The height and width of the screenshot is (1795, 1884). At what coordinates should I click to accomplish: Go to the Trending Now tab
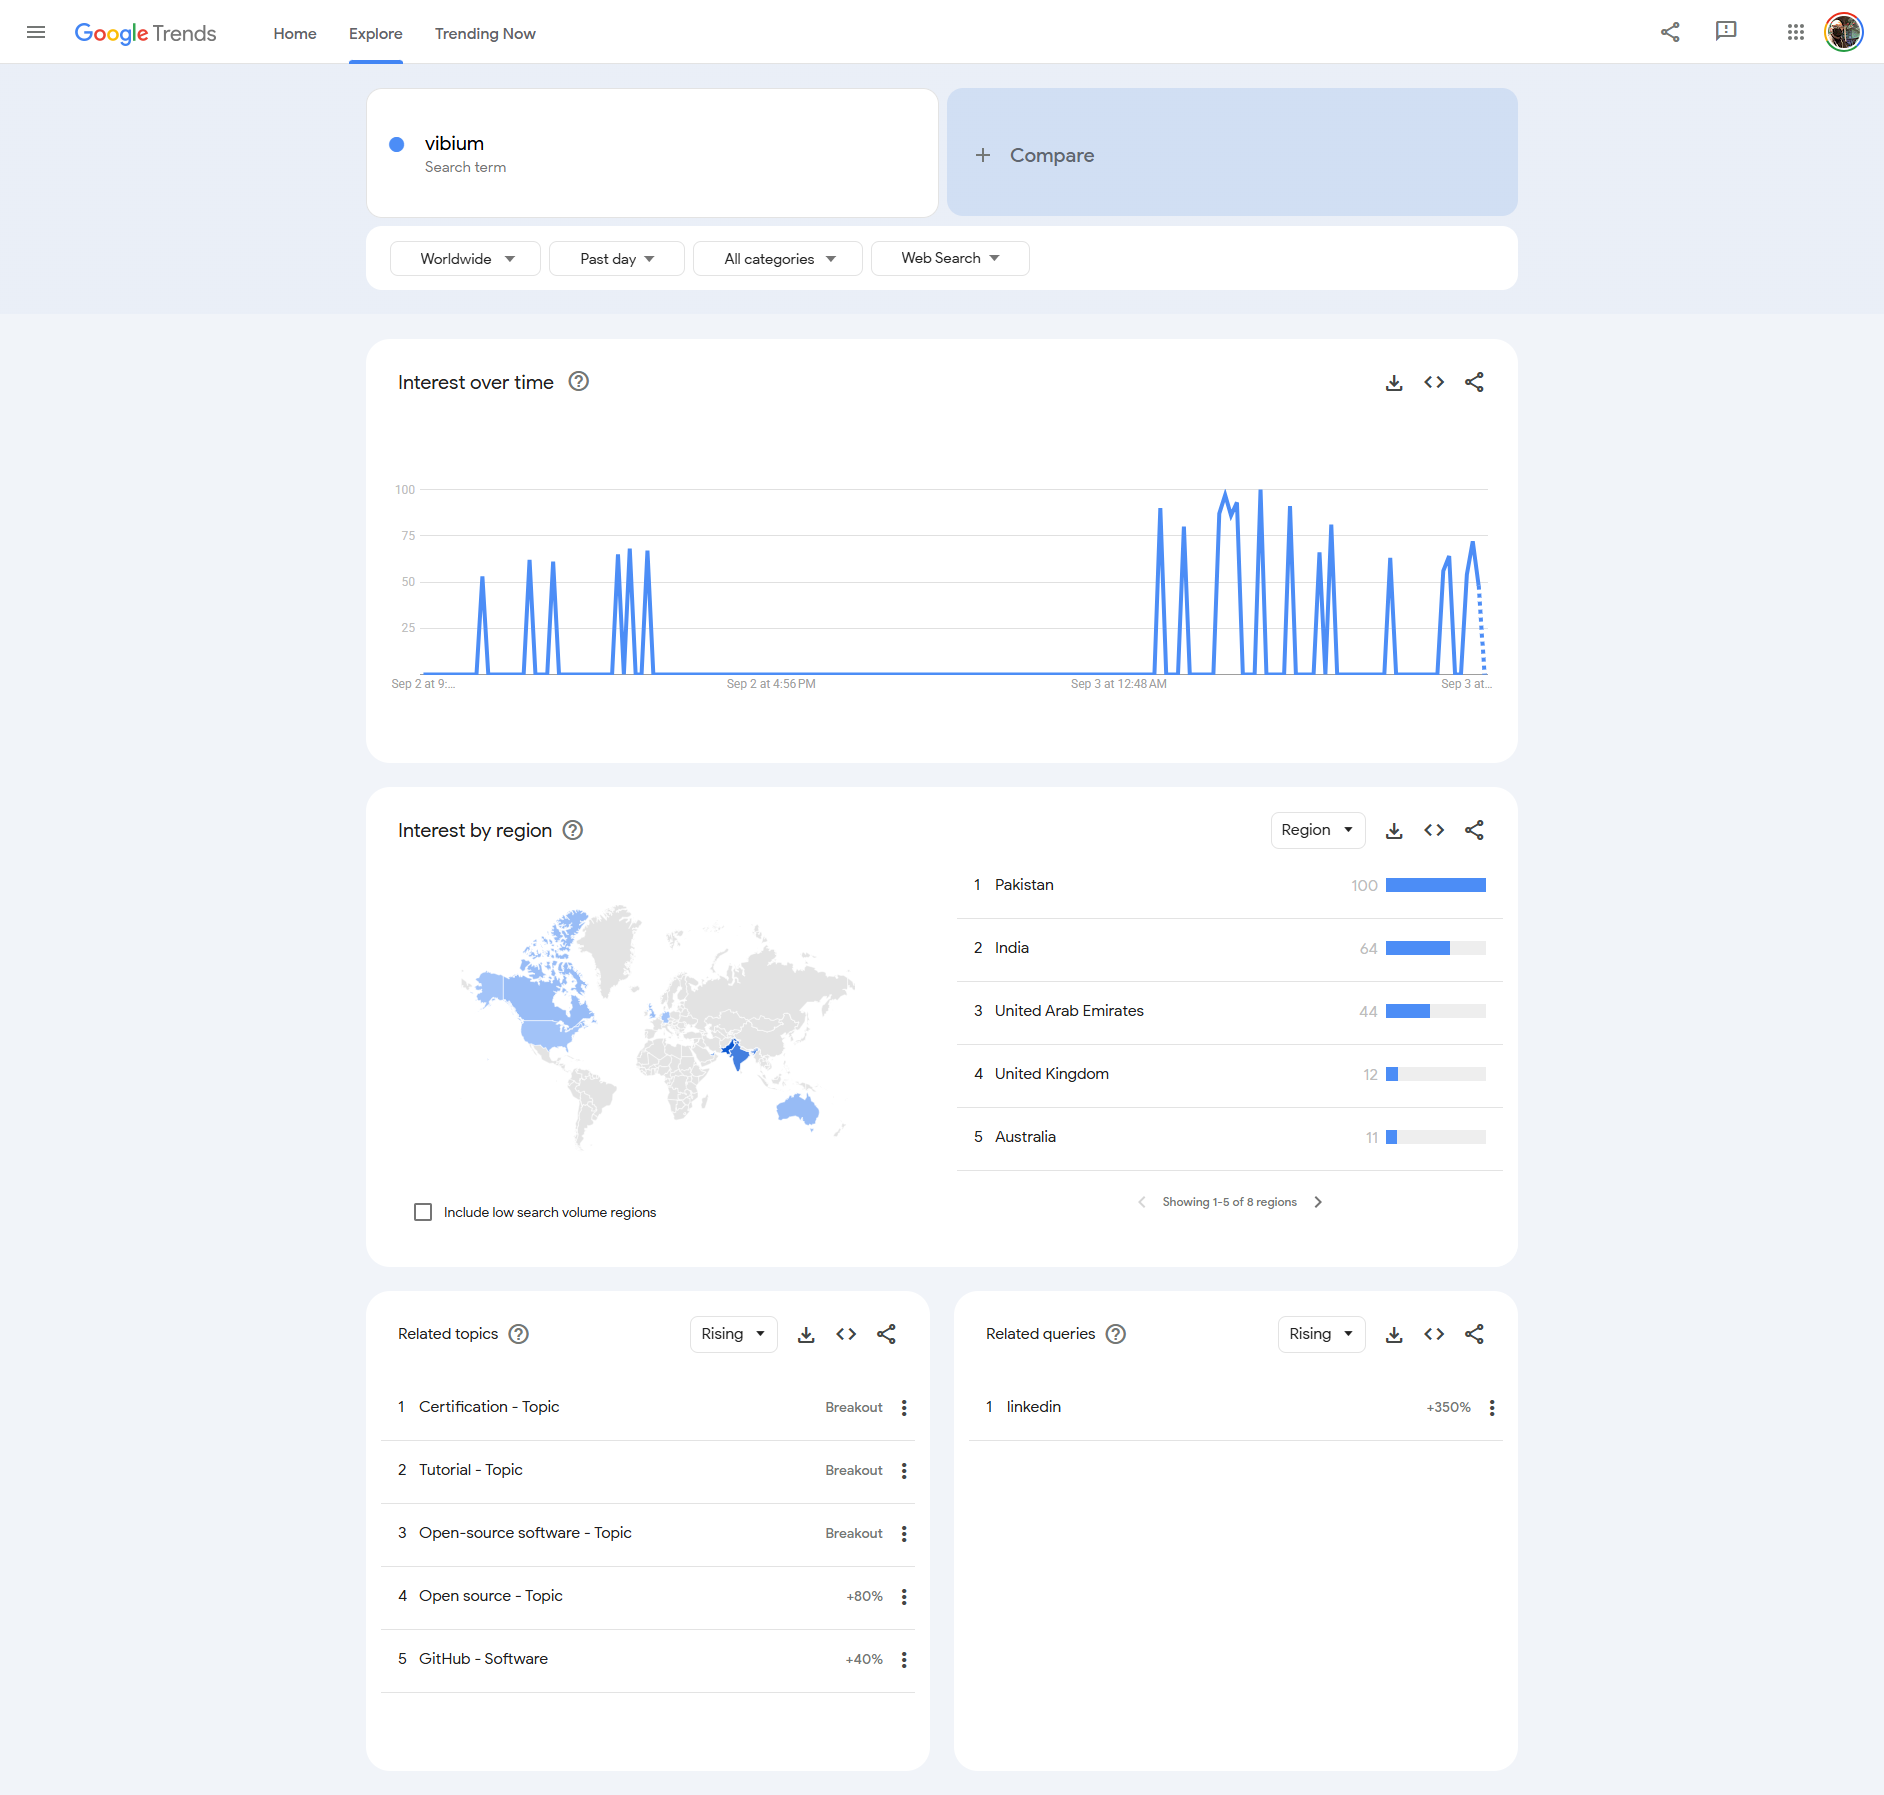tap(485, 34)
